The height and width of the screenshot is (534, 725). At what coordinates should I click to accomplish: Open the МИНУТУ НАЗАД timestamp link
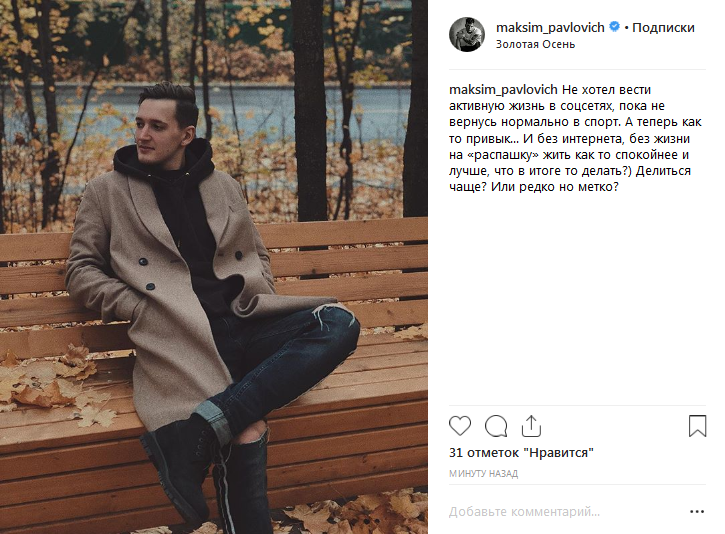(x=483, y=473)
